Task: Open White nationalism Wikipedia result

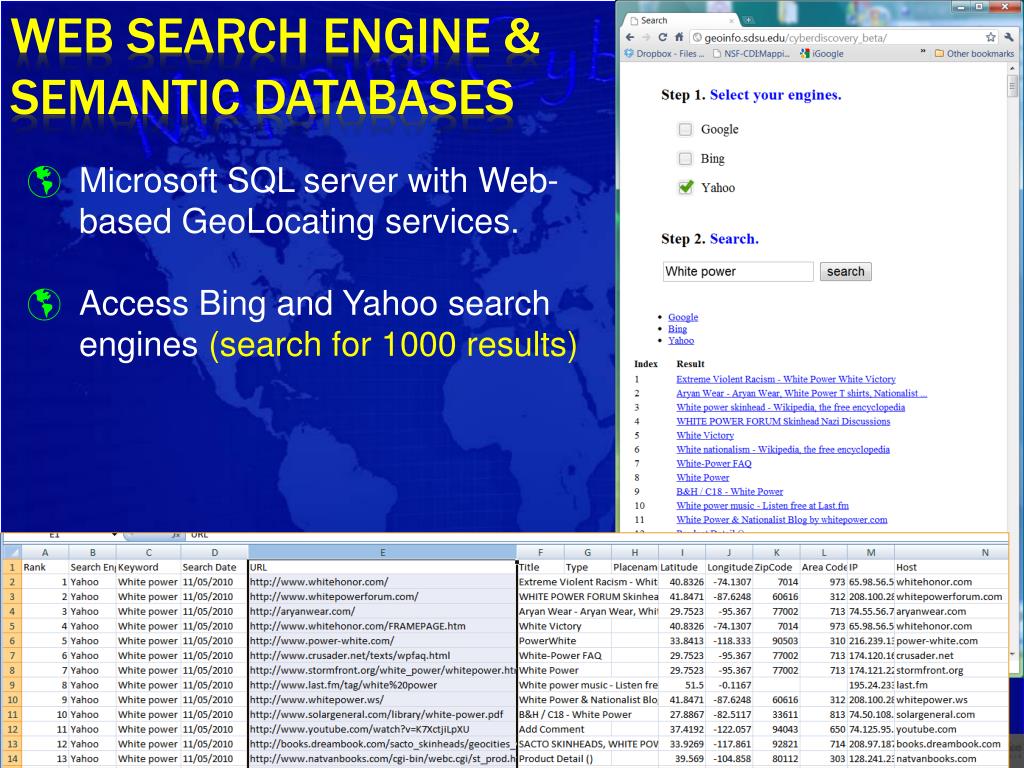Action: click(782, 449)
